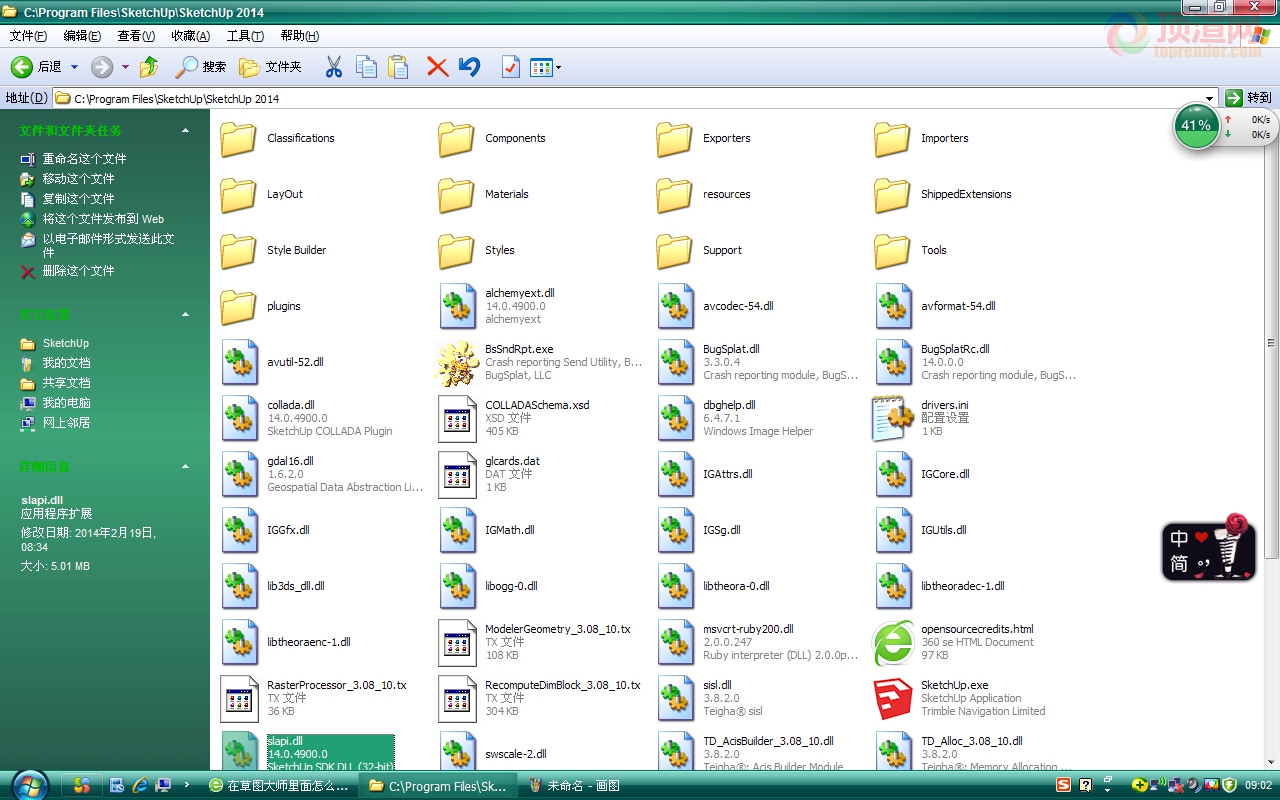Click the Sogou S icon in taskbar tray
This screenshot has width=1280, height=800.
1064,785
